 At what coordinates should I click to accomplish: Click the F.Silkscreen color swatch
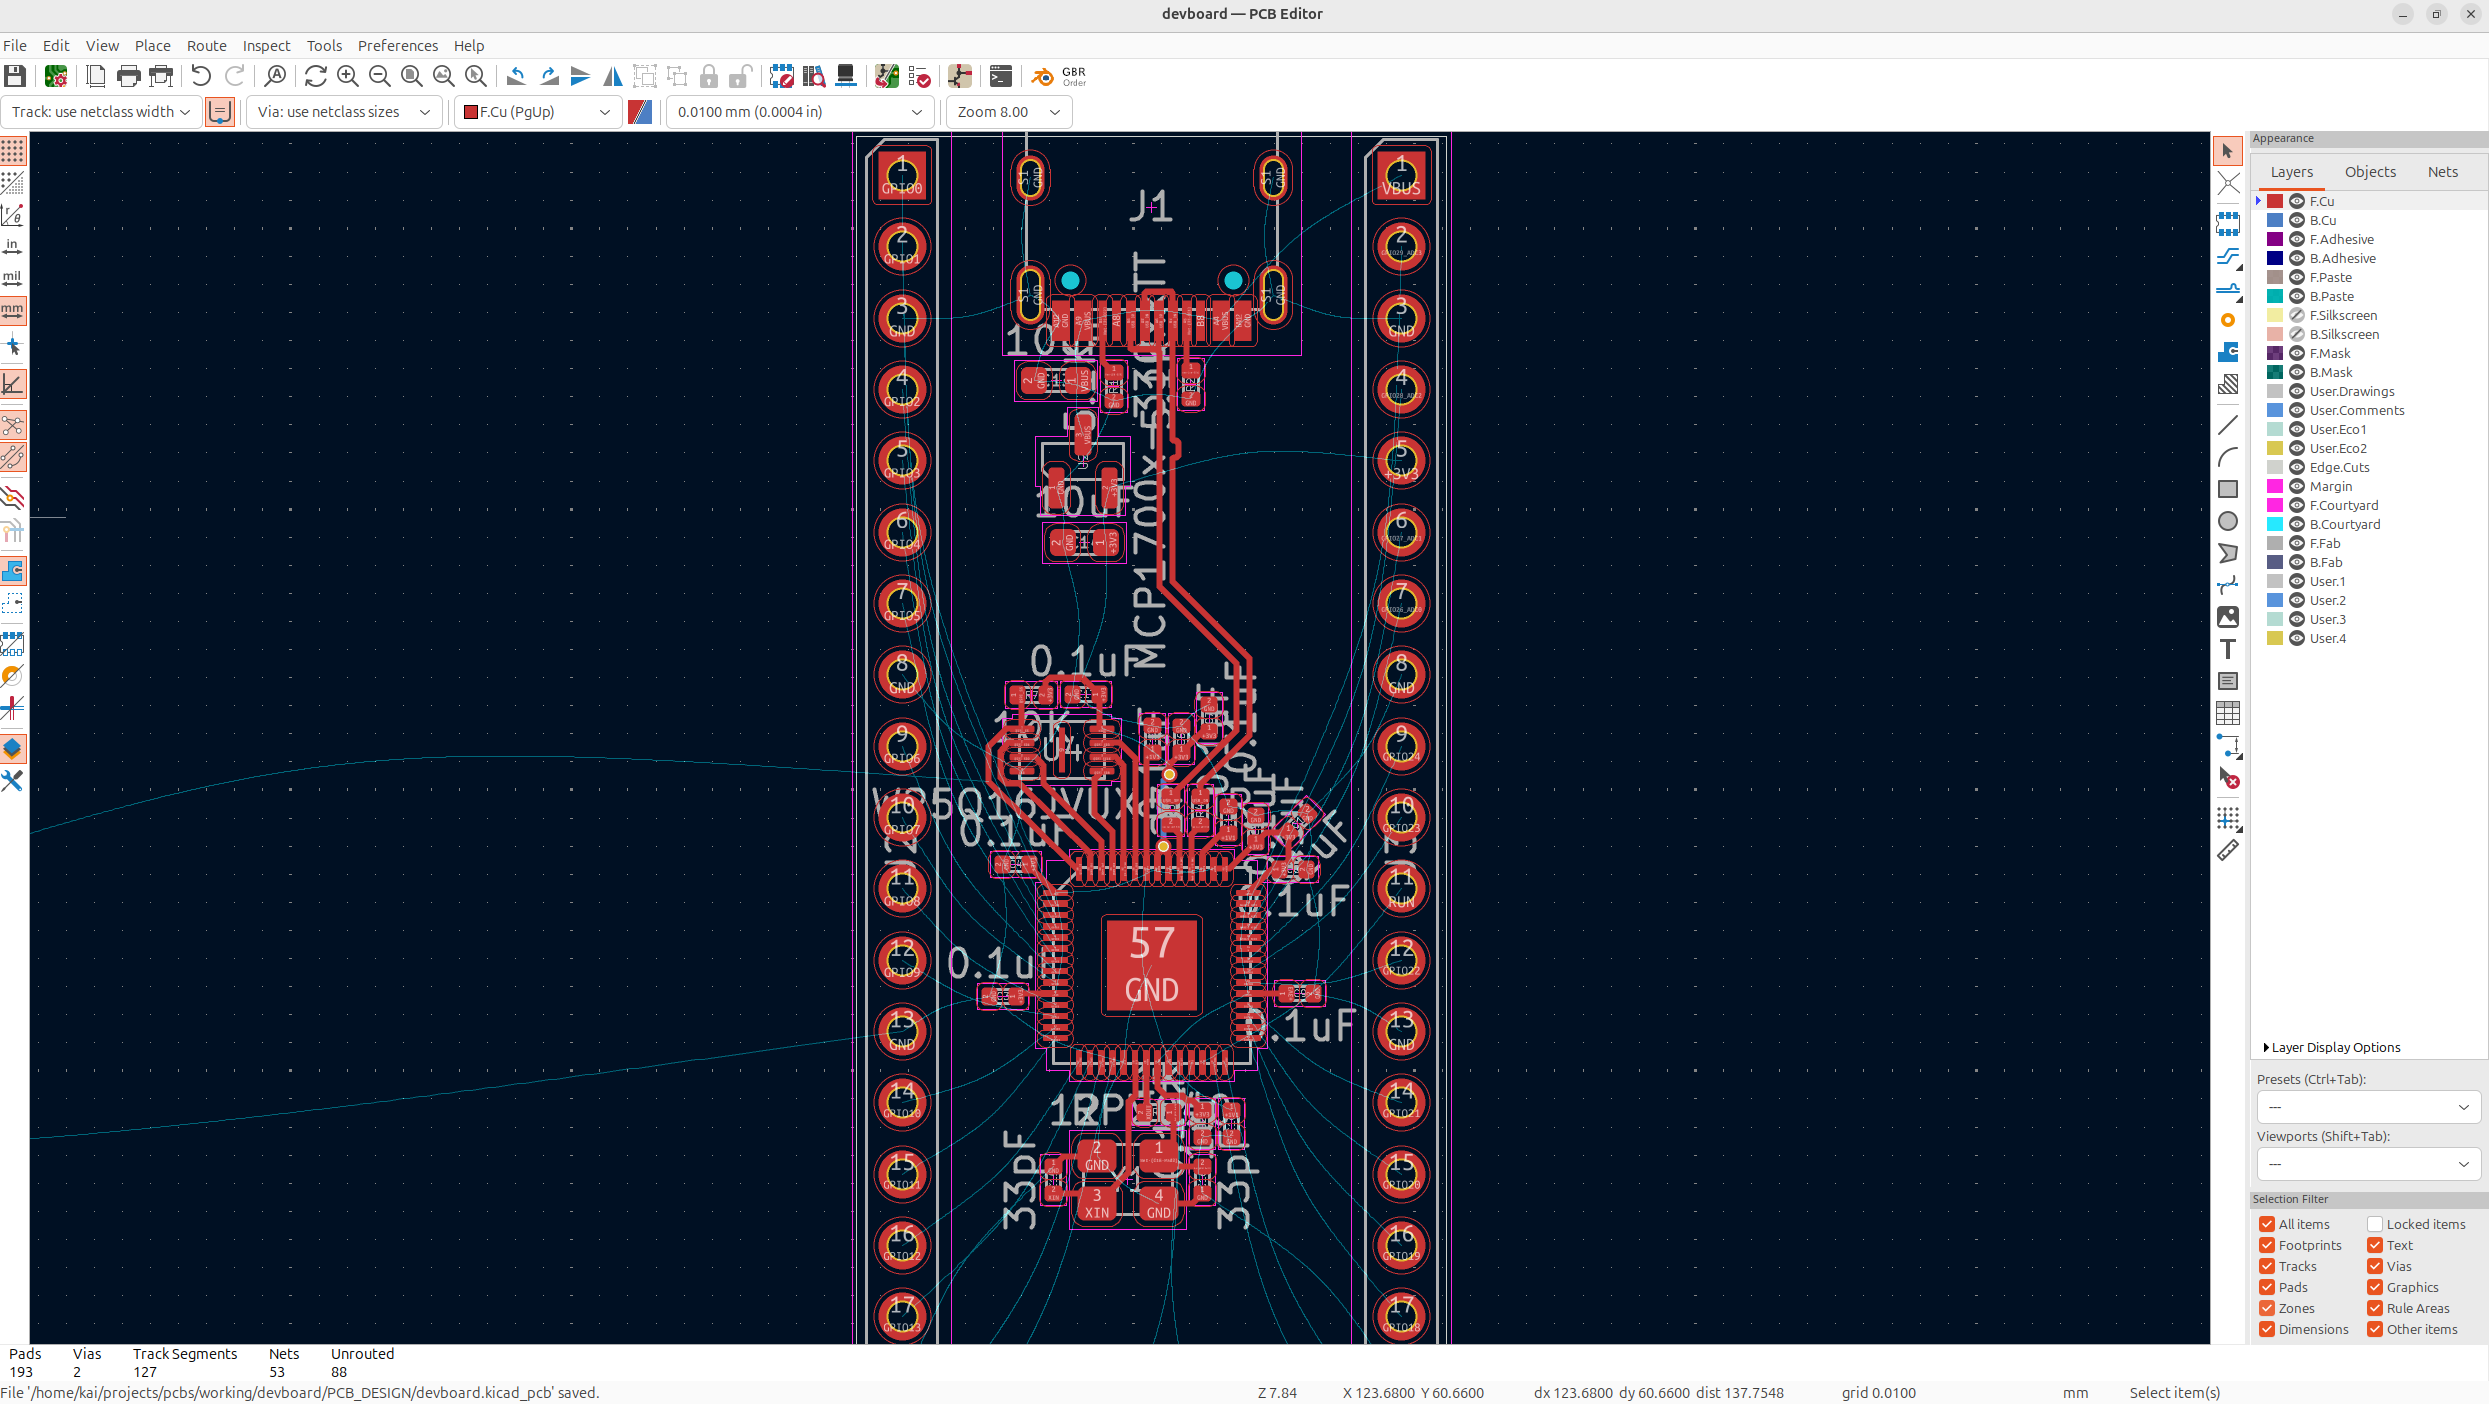pyautogui.click(x=2274, y=315)
